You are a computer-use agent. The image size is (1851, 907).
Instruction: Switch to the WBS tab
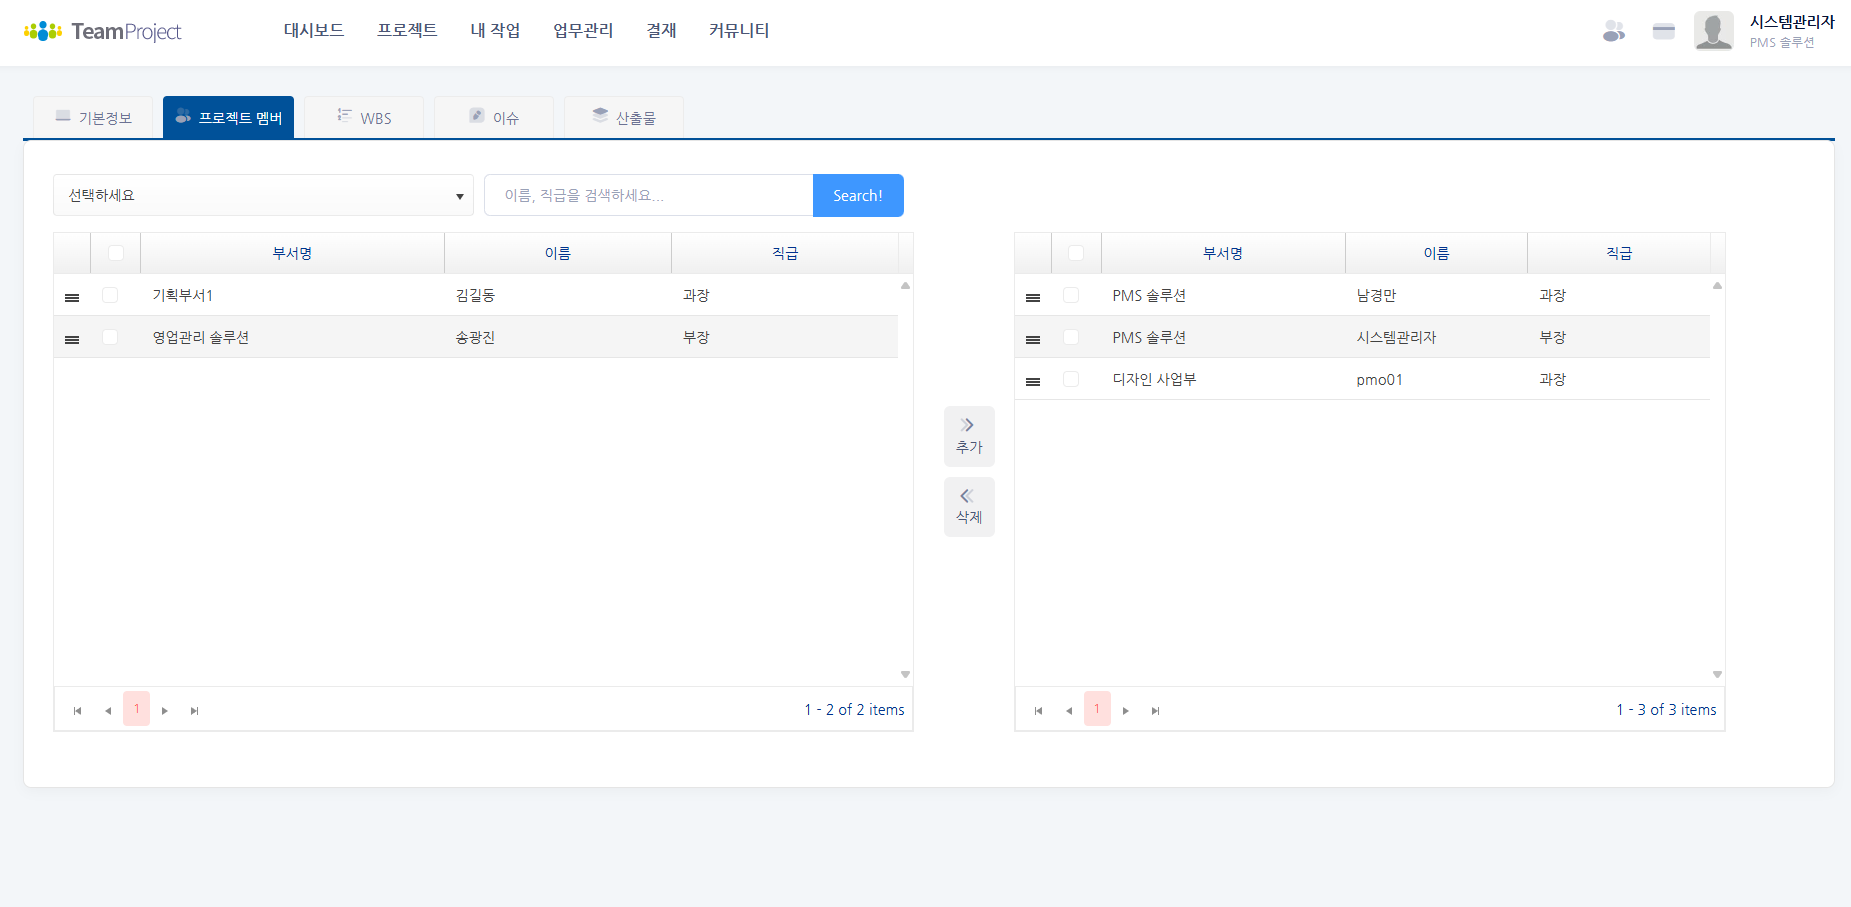point(364,118)
